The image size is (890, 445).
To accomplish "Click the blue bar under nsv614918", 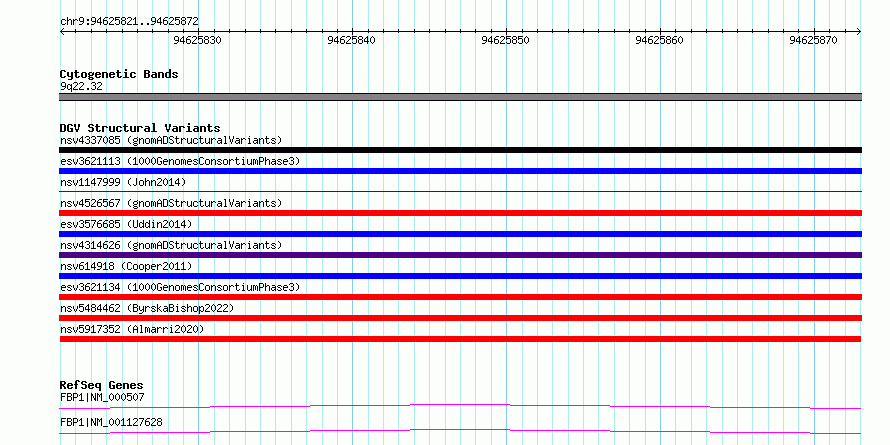I will pyautogui.click(x=460, y=276).
